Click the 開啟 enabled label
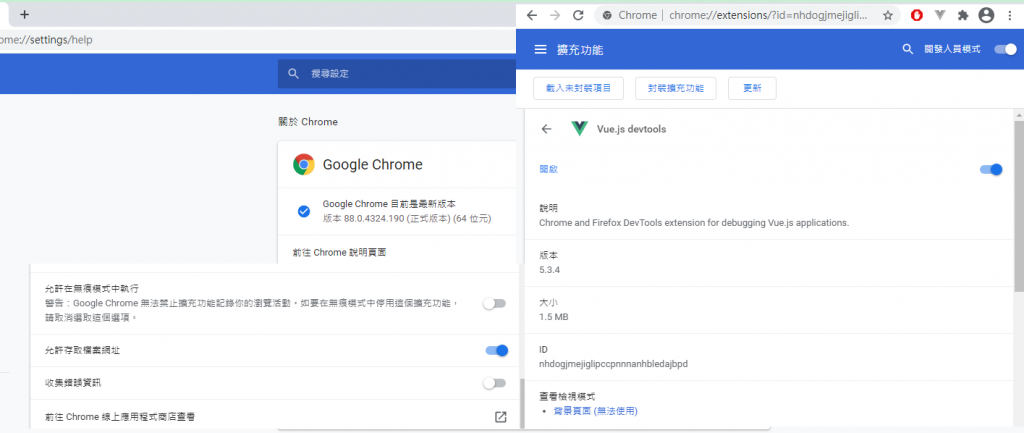The image size is (1024, 433). click(x=549, y=169)
